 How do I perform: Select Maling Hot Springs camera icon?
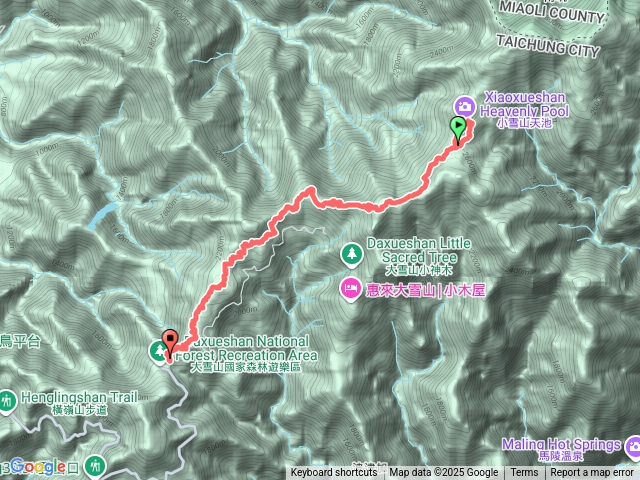pos(633,446)
